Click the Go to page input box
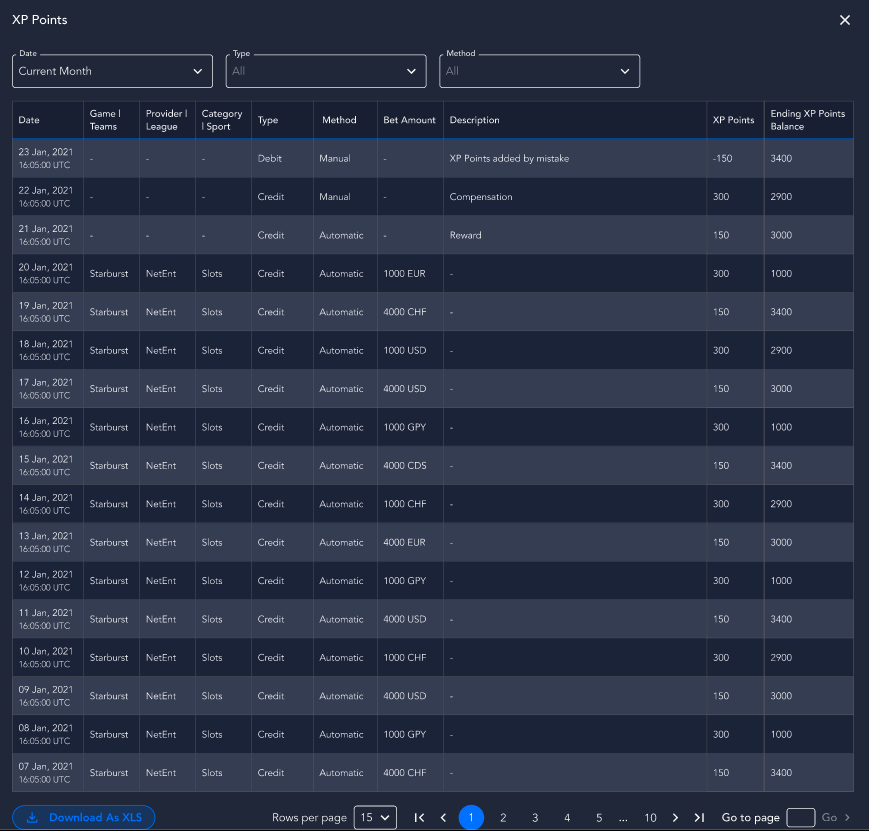Image resolution: width=869 pixels, height=831 pixels. coord(801,818)
